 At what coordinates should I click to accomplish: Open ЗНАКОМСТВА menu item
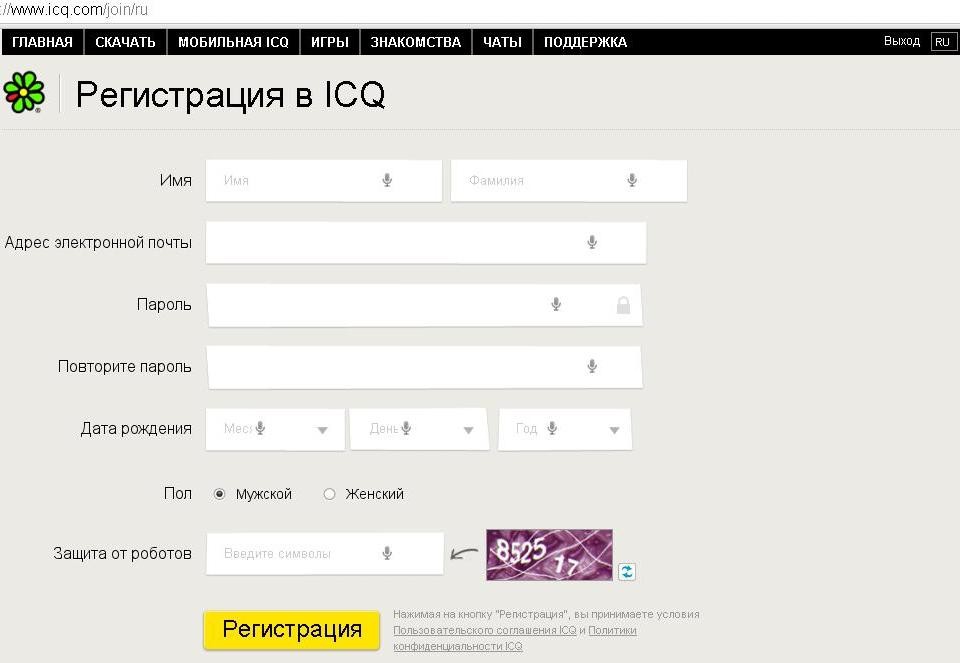pyautogui.click(x=416, y=42)
